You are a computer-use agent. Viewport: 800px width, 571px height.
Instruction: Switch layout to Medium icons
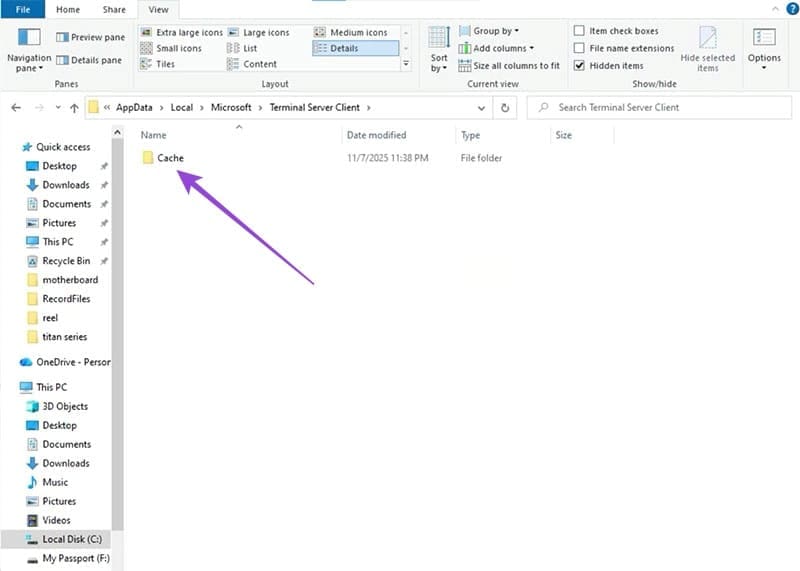351,32
